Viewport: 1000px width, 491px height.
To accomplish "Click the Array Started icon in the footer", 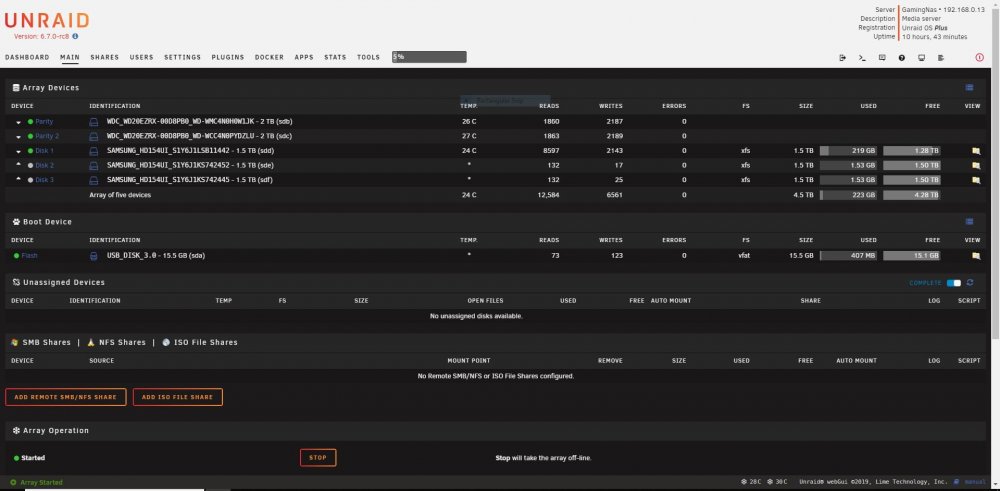I will [x=13, y=483].
